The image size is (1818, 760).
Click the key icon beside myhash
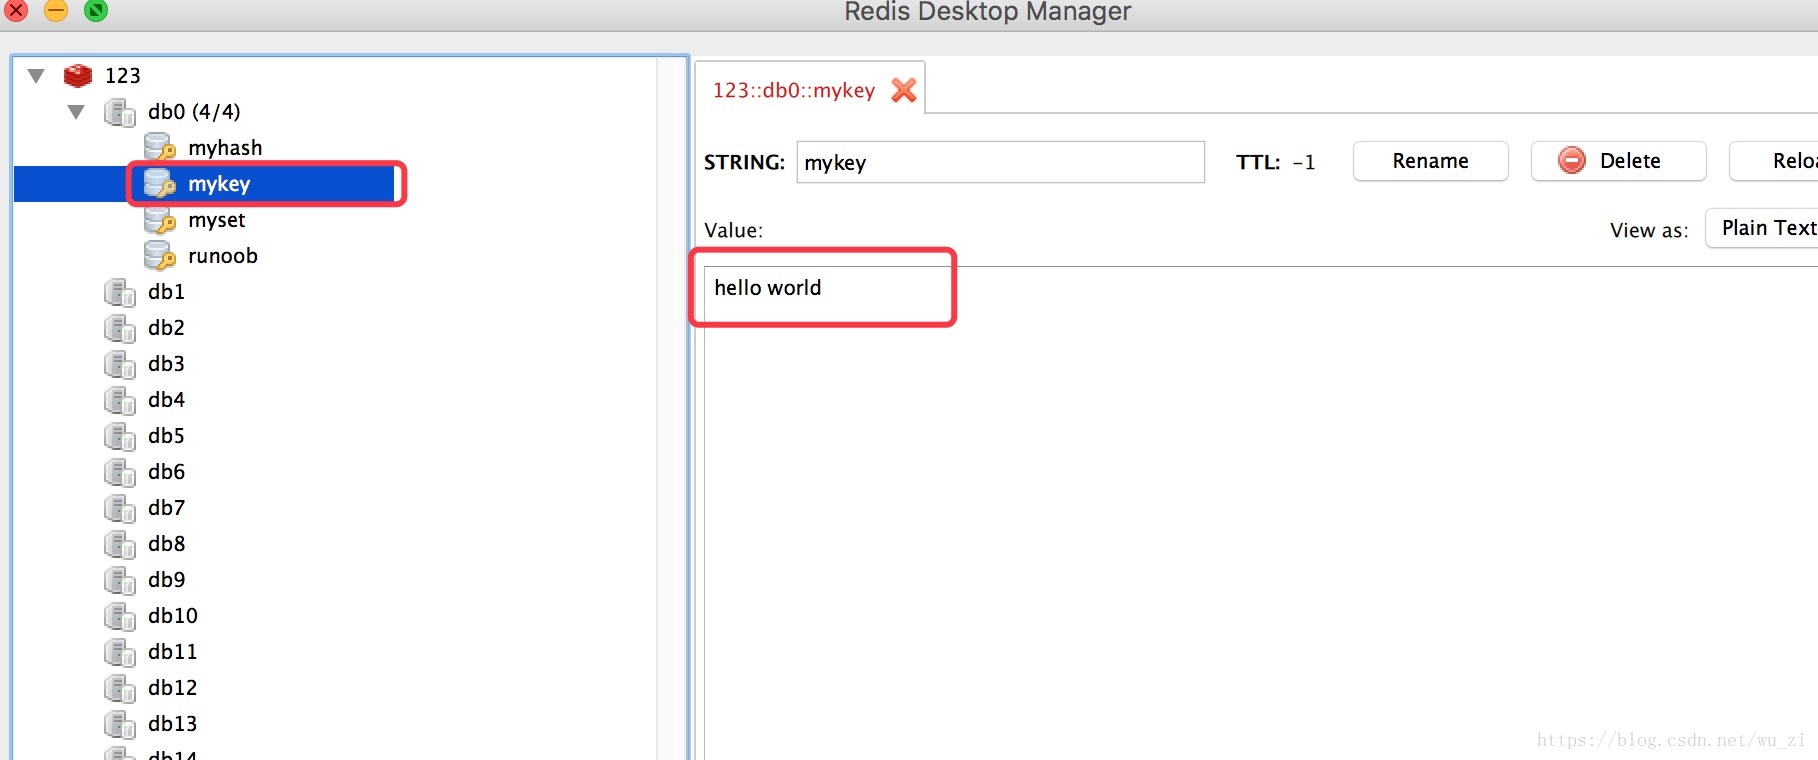[x=160, y=148]
